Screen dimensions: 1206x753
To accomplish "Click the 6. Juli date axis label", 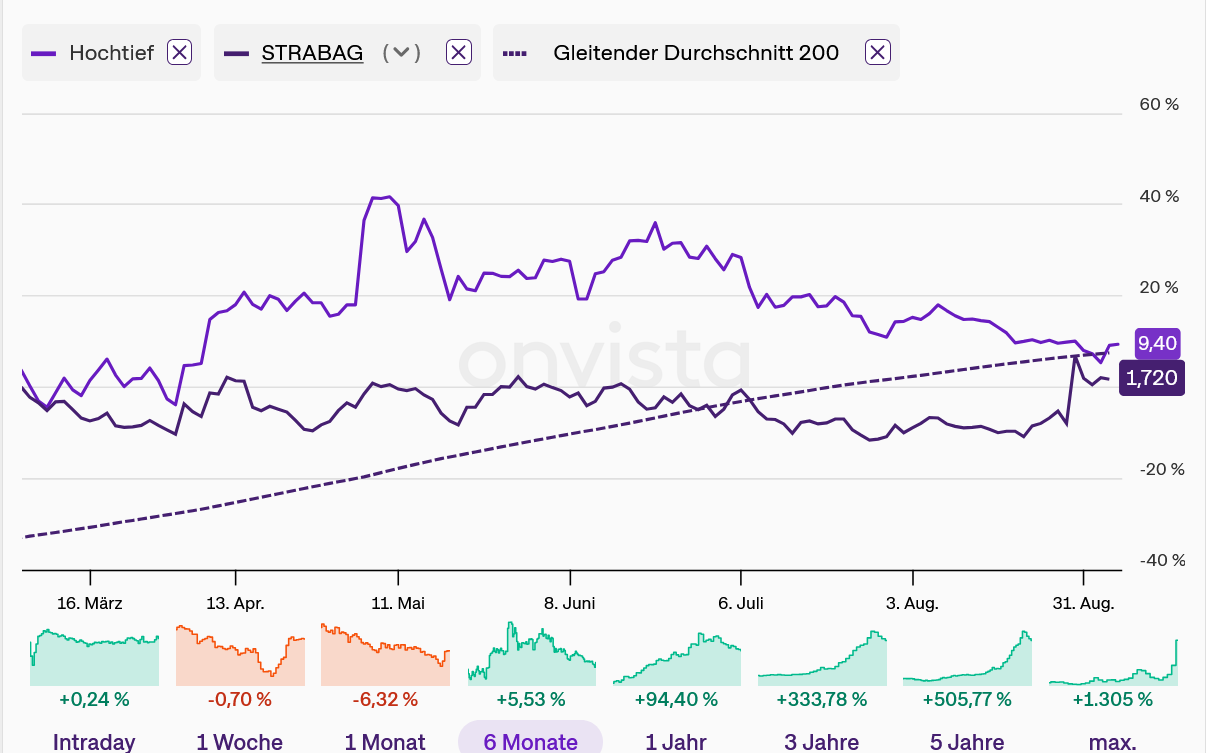I will coord(741,603).
